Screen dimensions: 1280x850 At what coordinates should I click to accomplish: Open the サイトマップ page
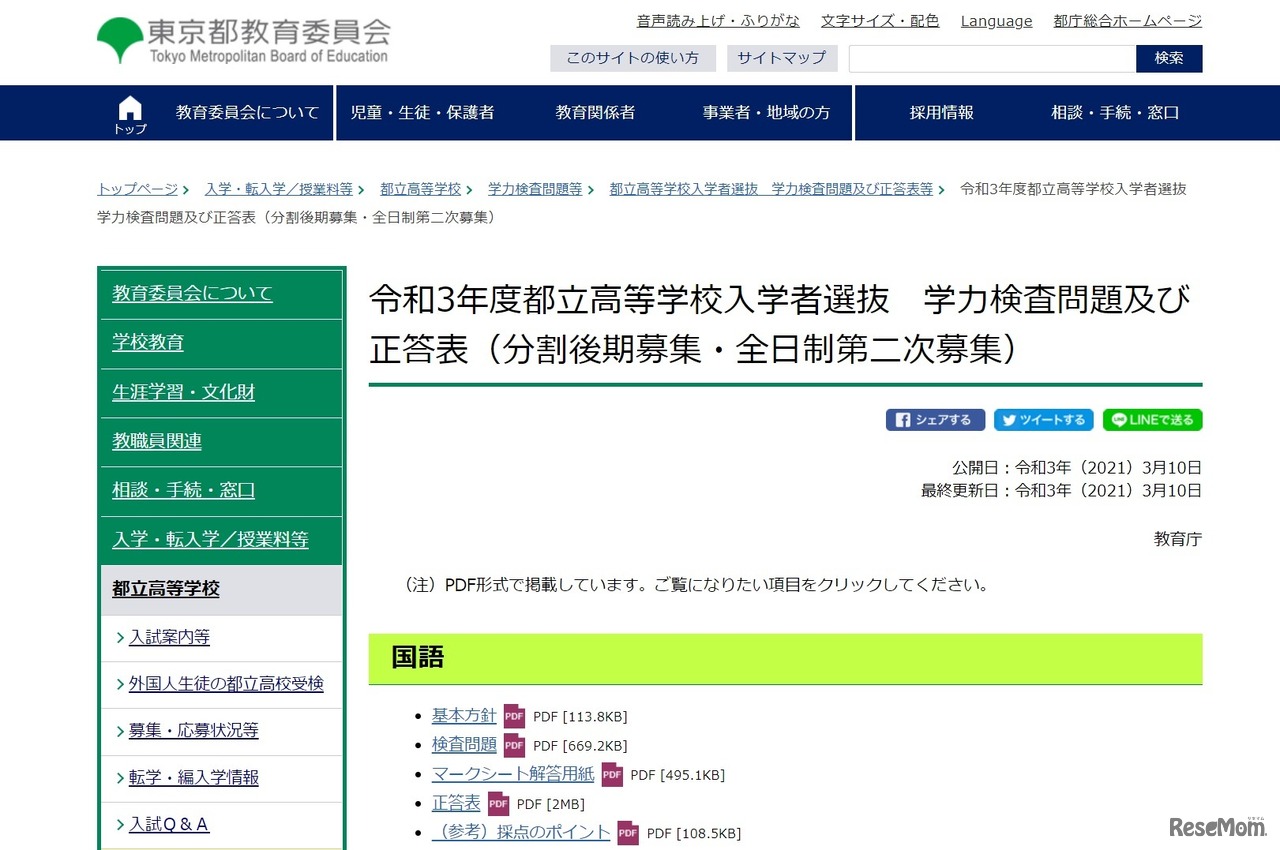point(782,58)
